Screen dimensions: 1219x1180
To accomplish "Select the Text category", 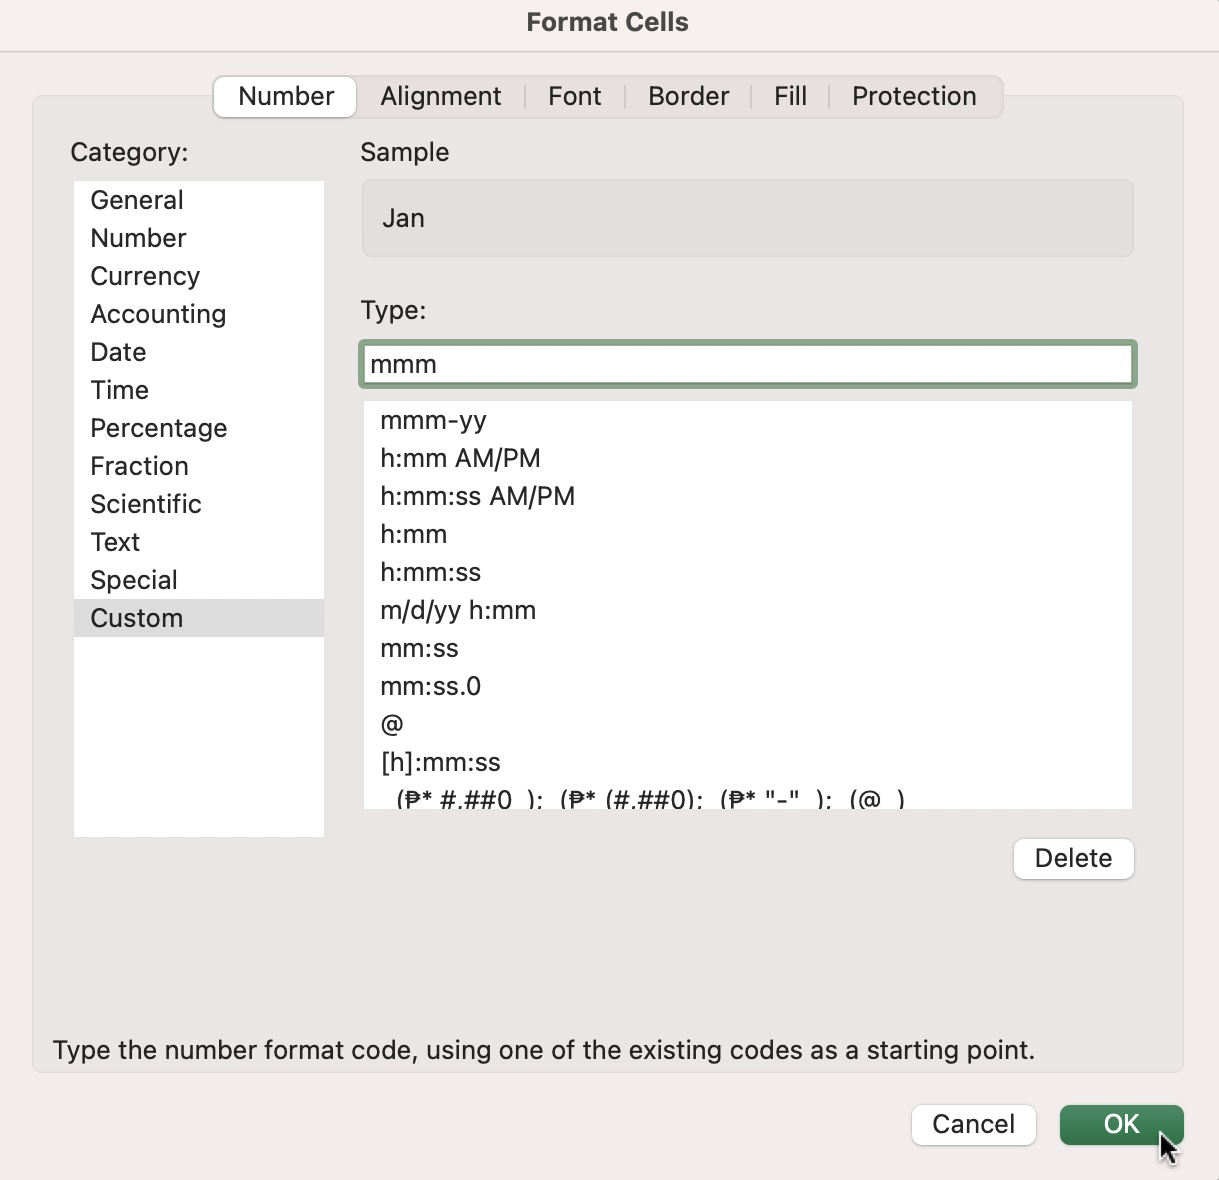I will tap(199, 542).
